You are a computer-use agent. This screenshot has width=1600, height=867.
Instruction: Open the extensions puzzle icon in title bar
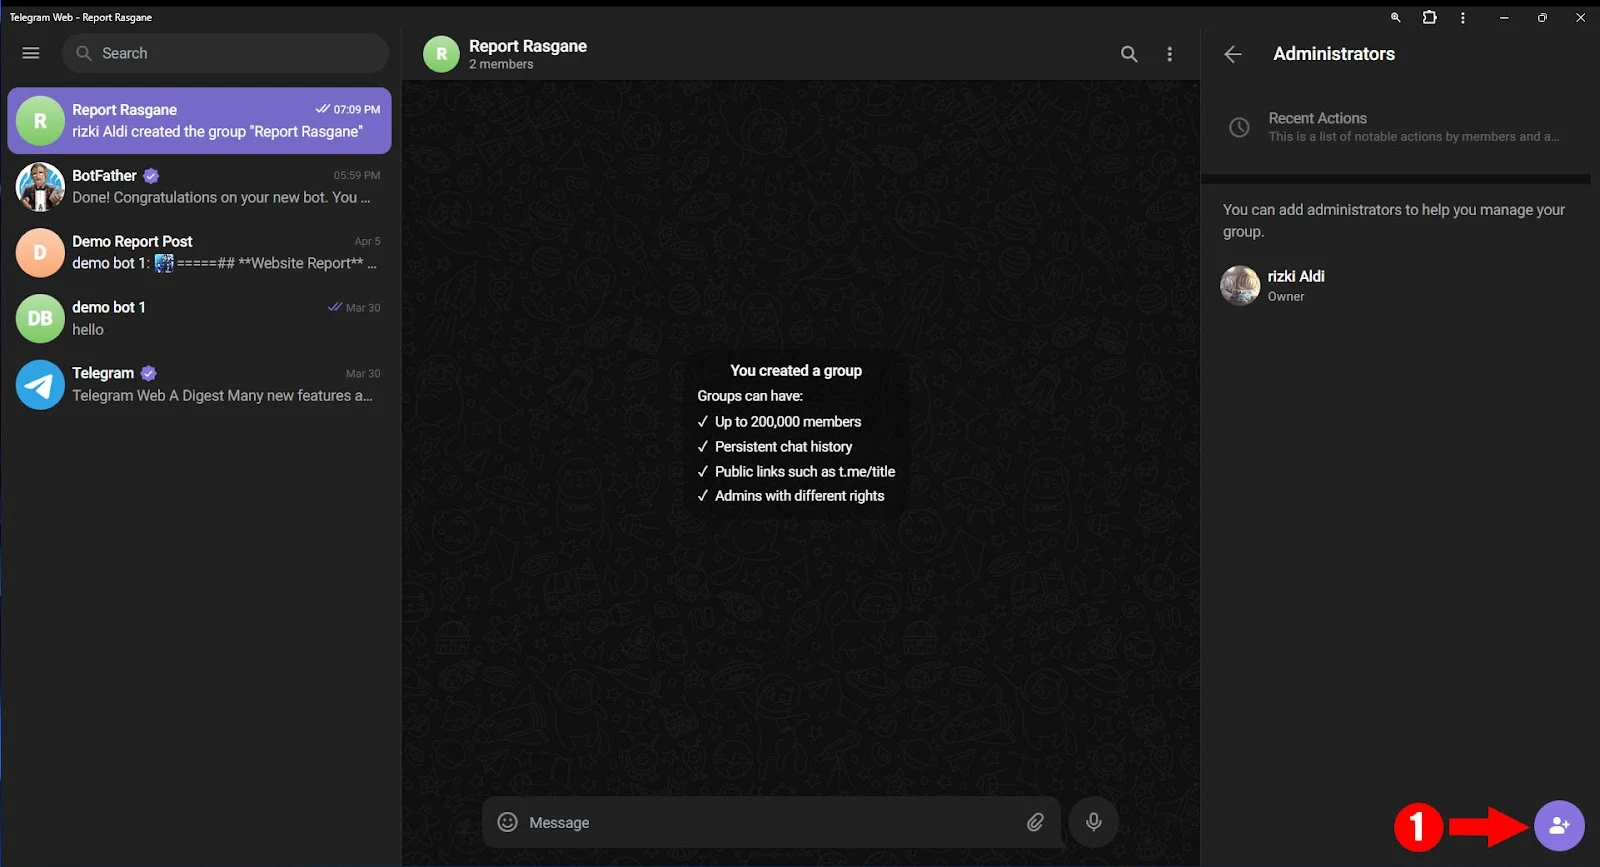pyautogui.click(x=1430, y=18)
